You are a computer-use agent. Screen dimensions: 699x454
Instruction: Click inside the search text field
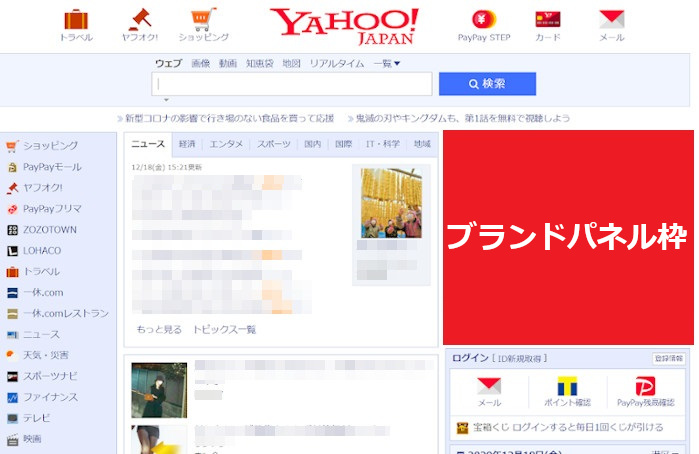point(292,84)
